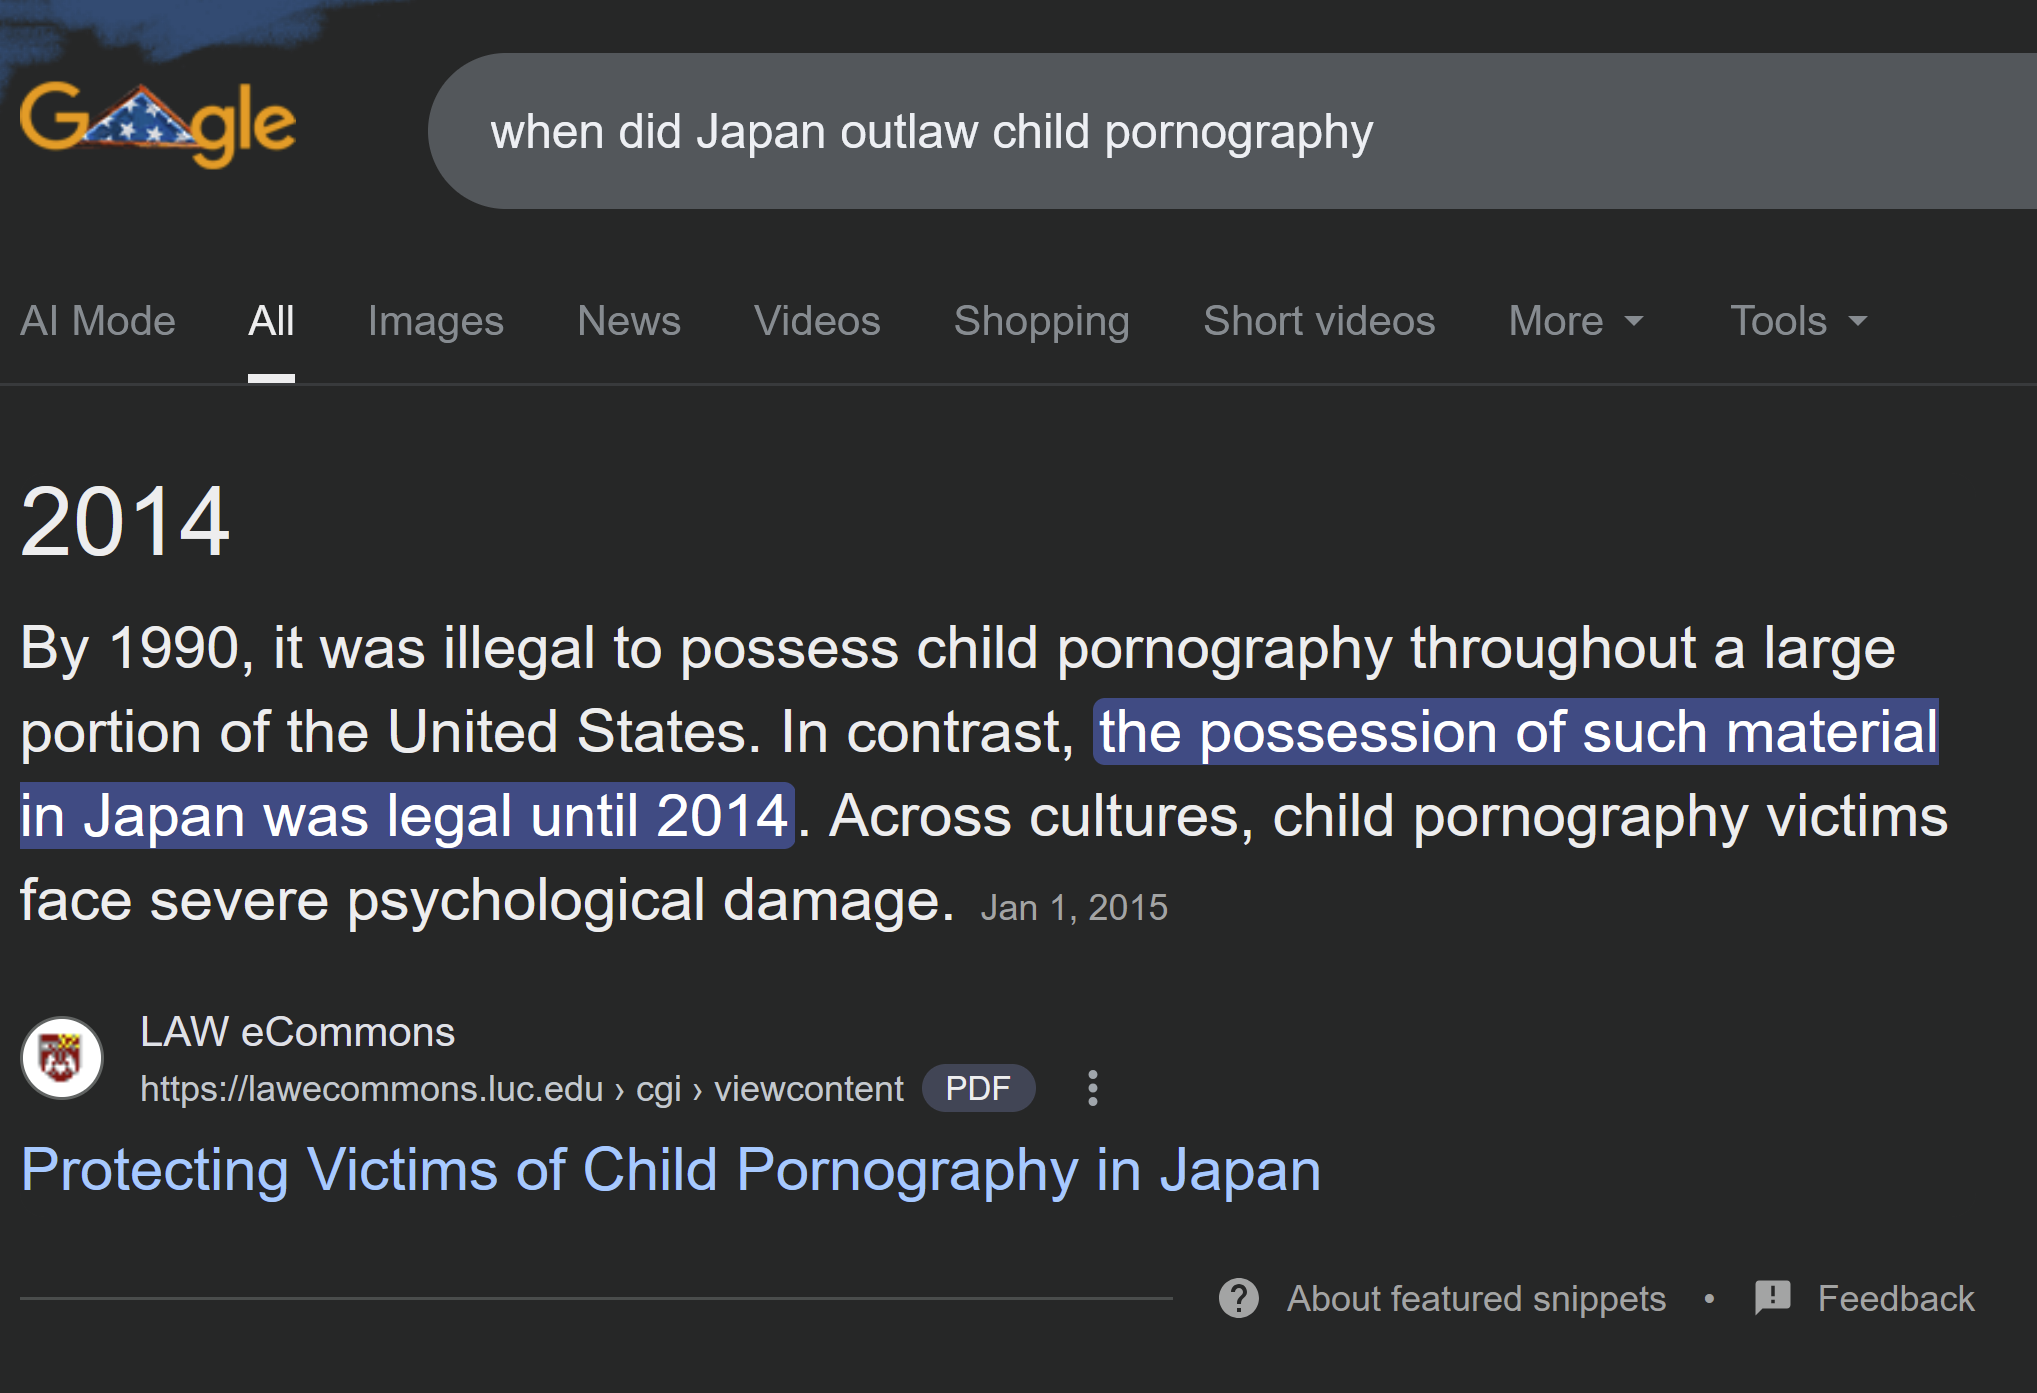Click the Google logo doodle
2037x1393 pixels.
(158, 124)
